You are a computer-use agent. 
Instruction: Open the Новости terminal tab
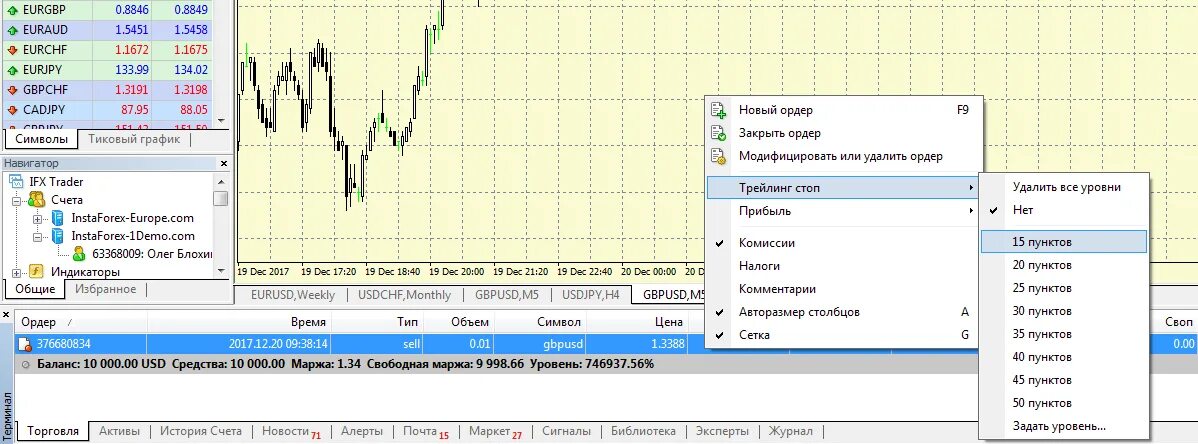(290, 431)
